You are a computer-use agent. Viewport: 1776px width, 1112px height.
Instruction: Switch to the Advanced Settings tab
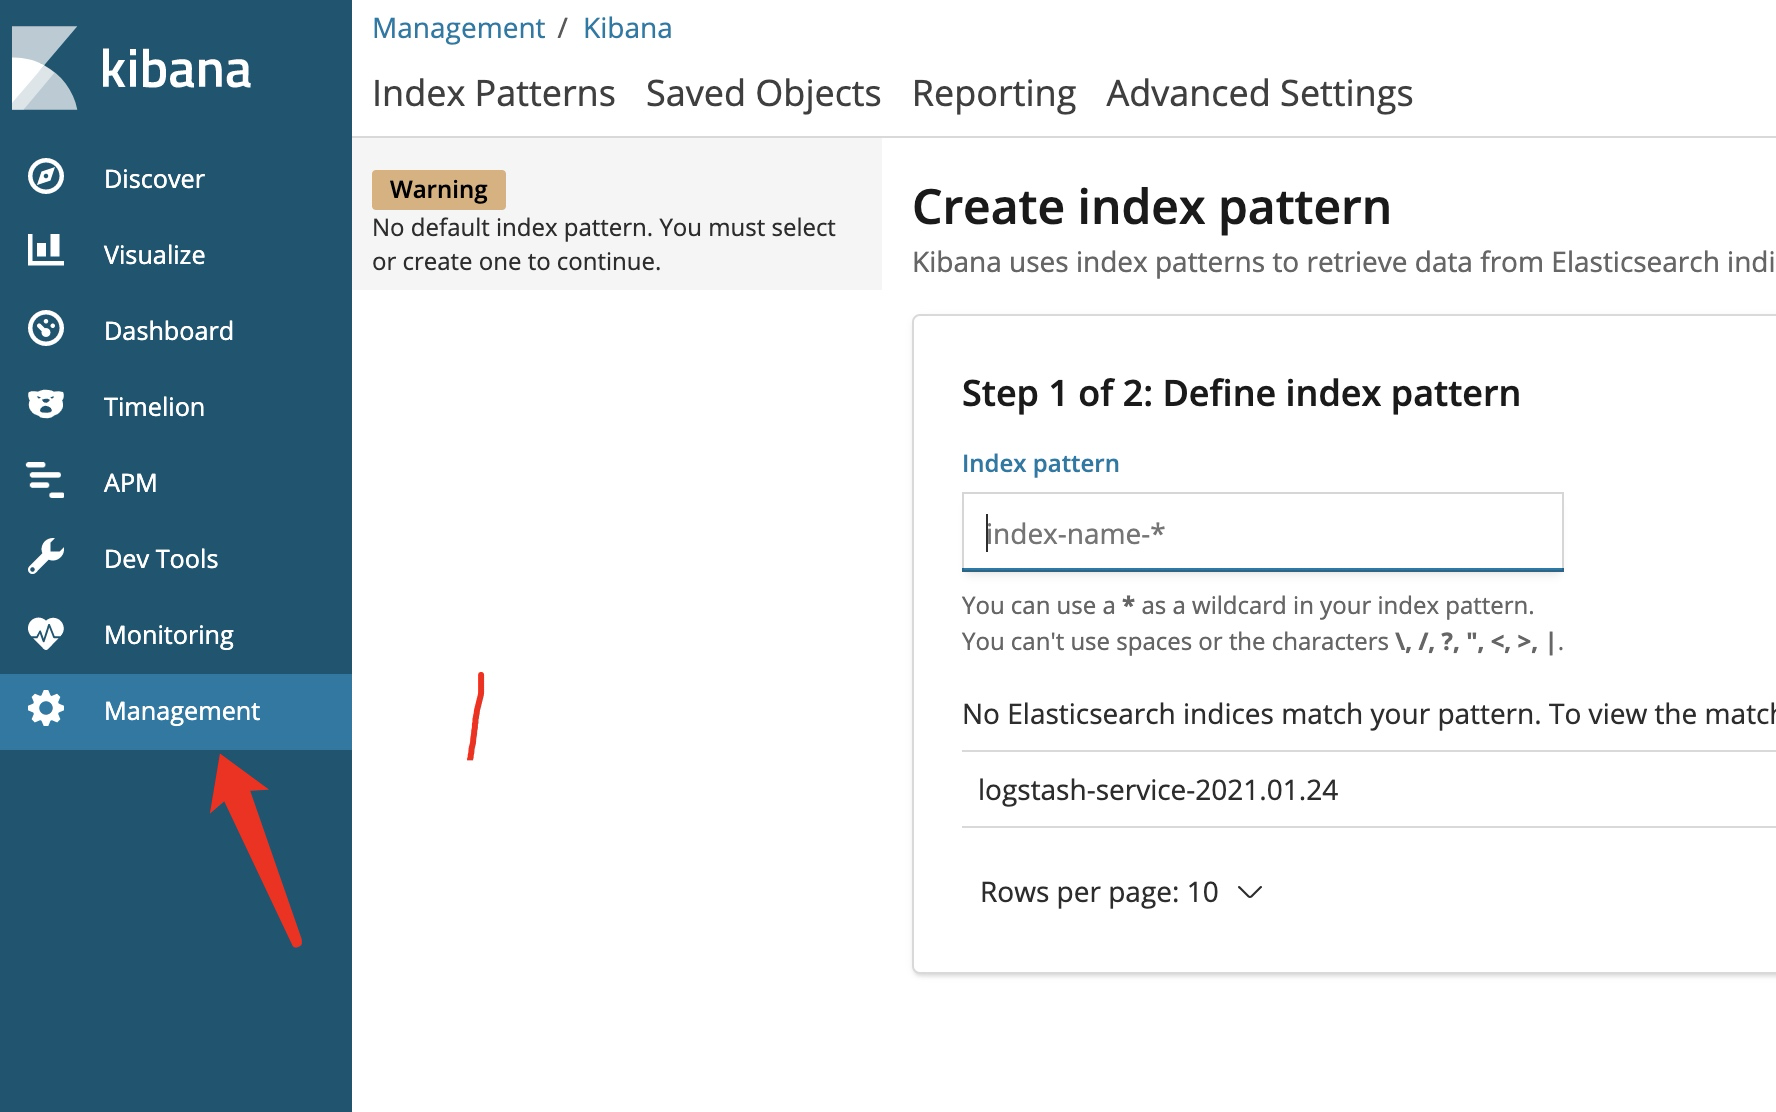(x=1259, y=93)
